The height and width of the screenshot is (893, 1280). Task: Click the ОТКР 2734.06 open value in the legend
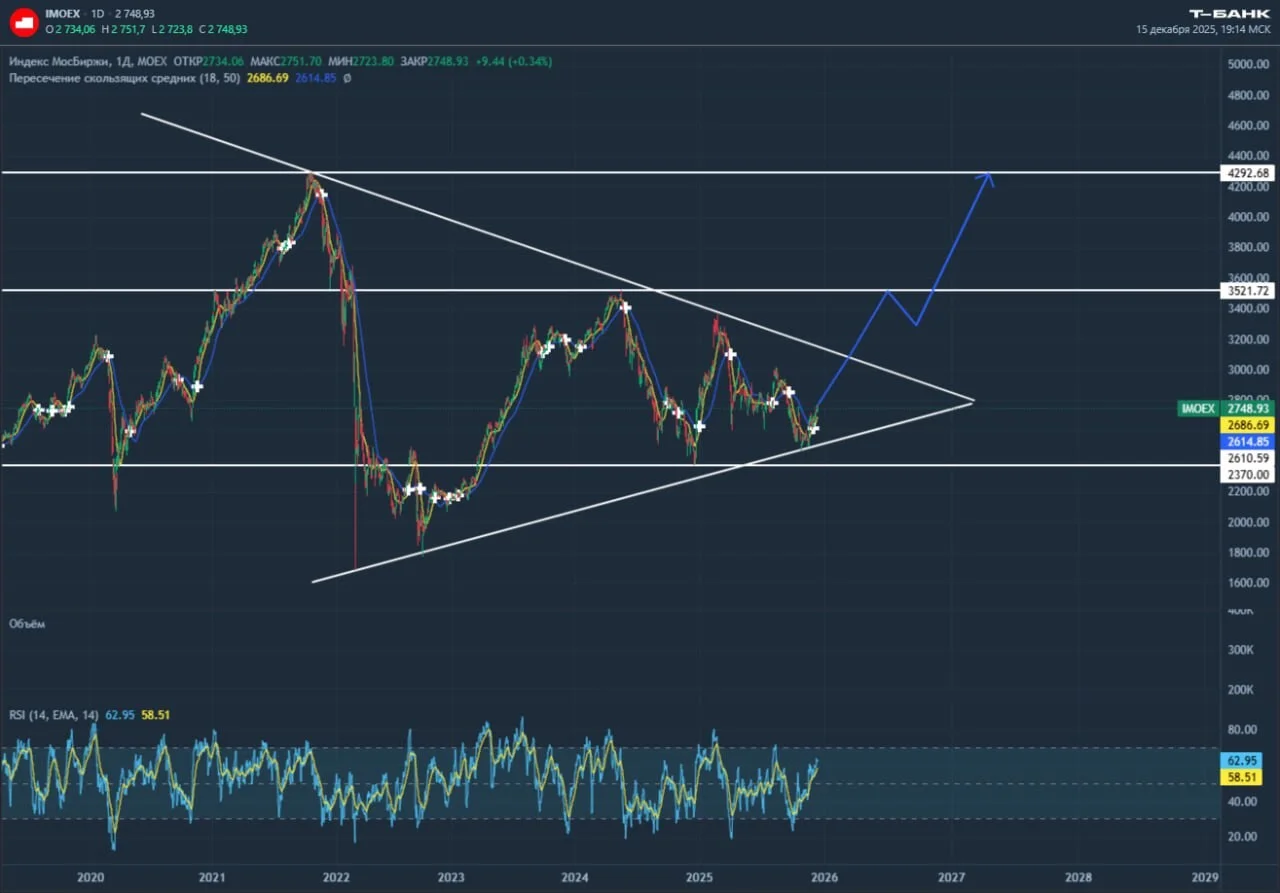click(x=209, y=62)
